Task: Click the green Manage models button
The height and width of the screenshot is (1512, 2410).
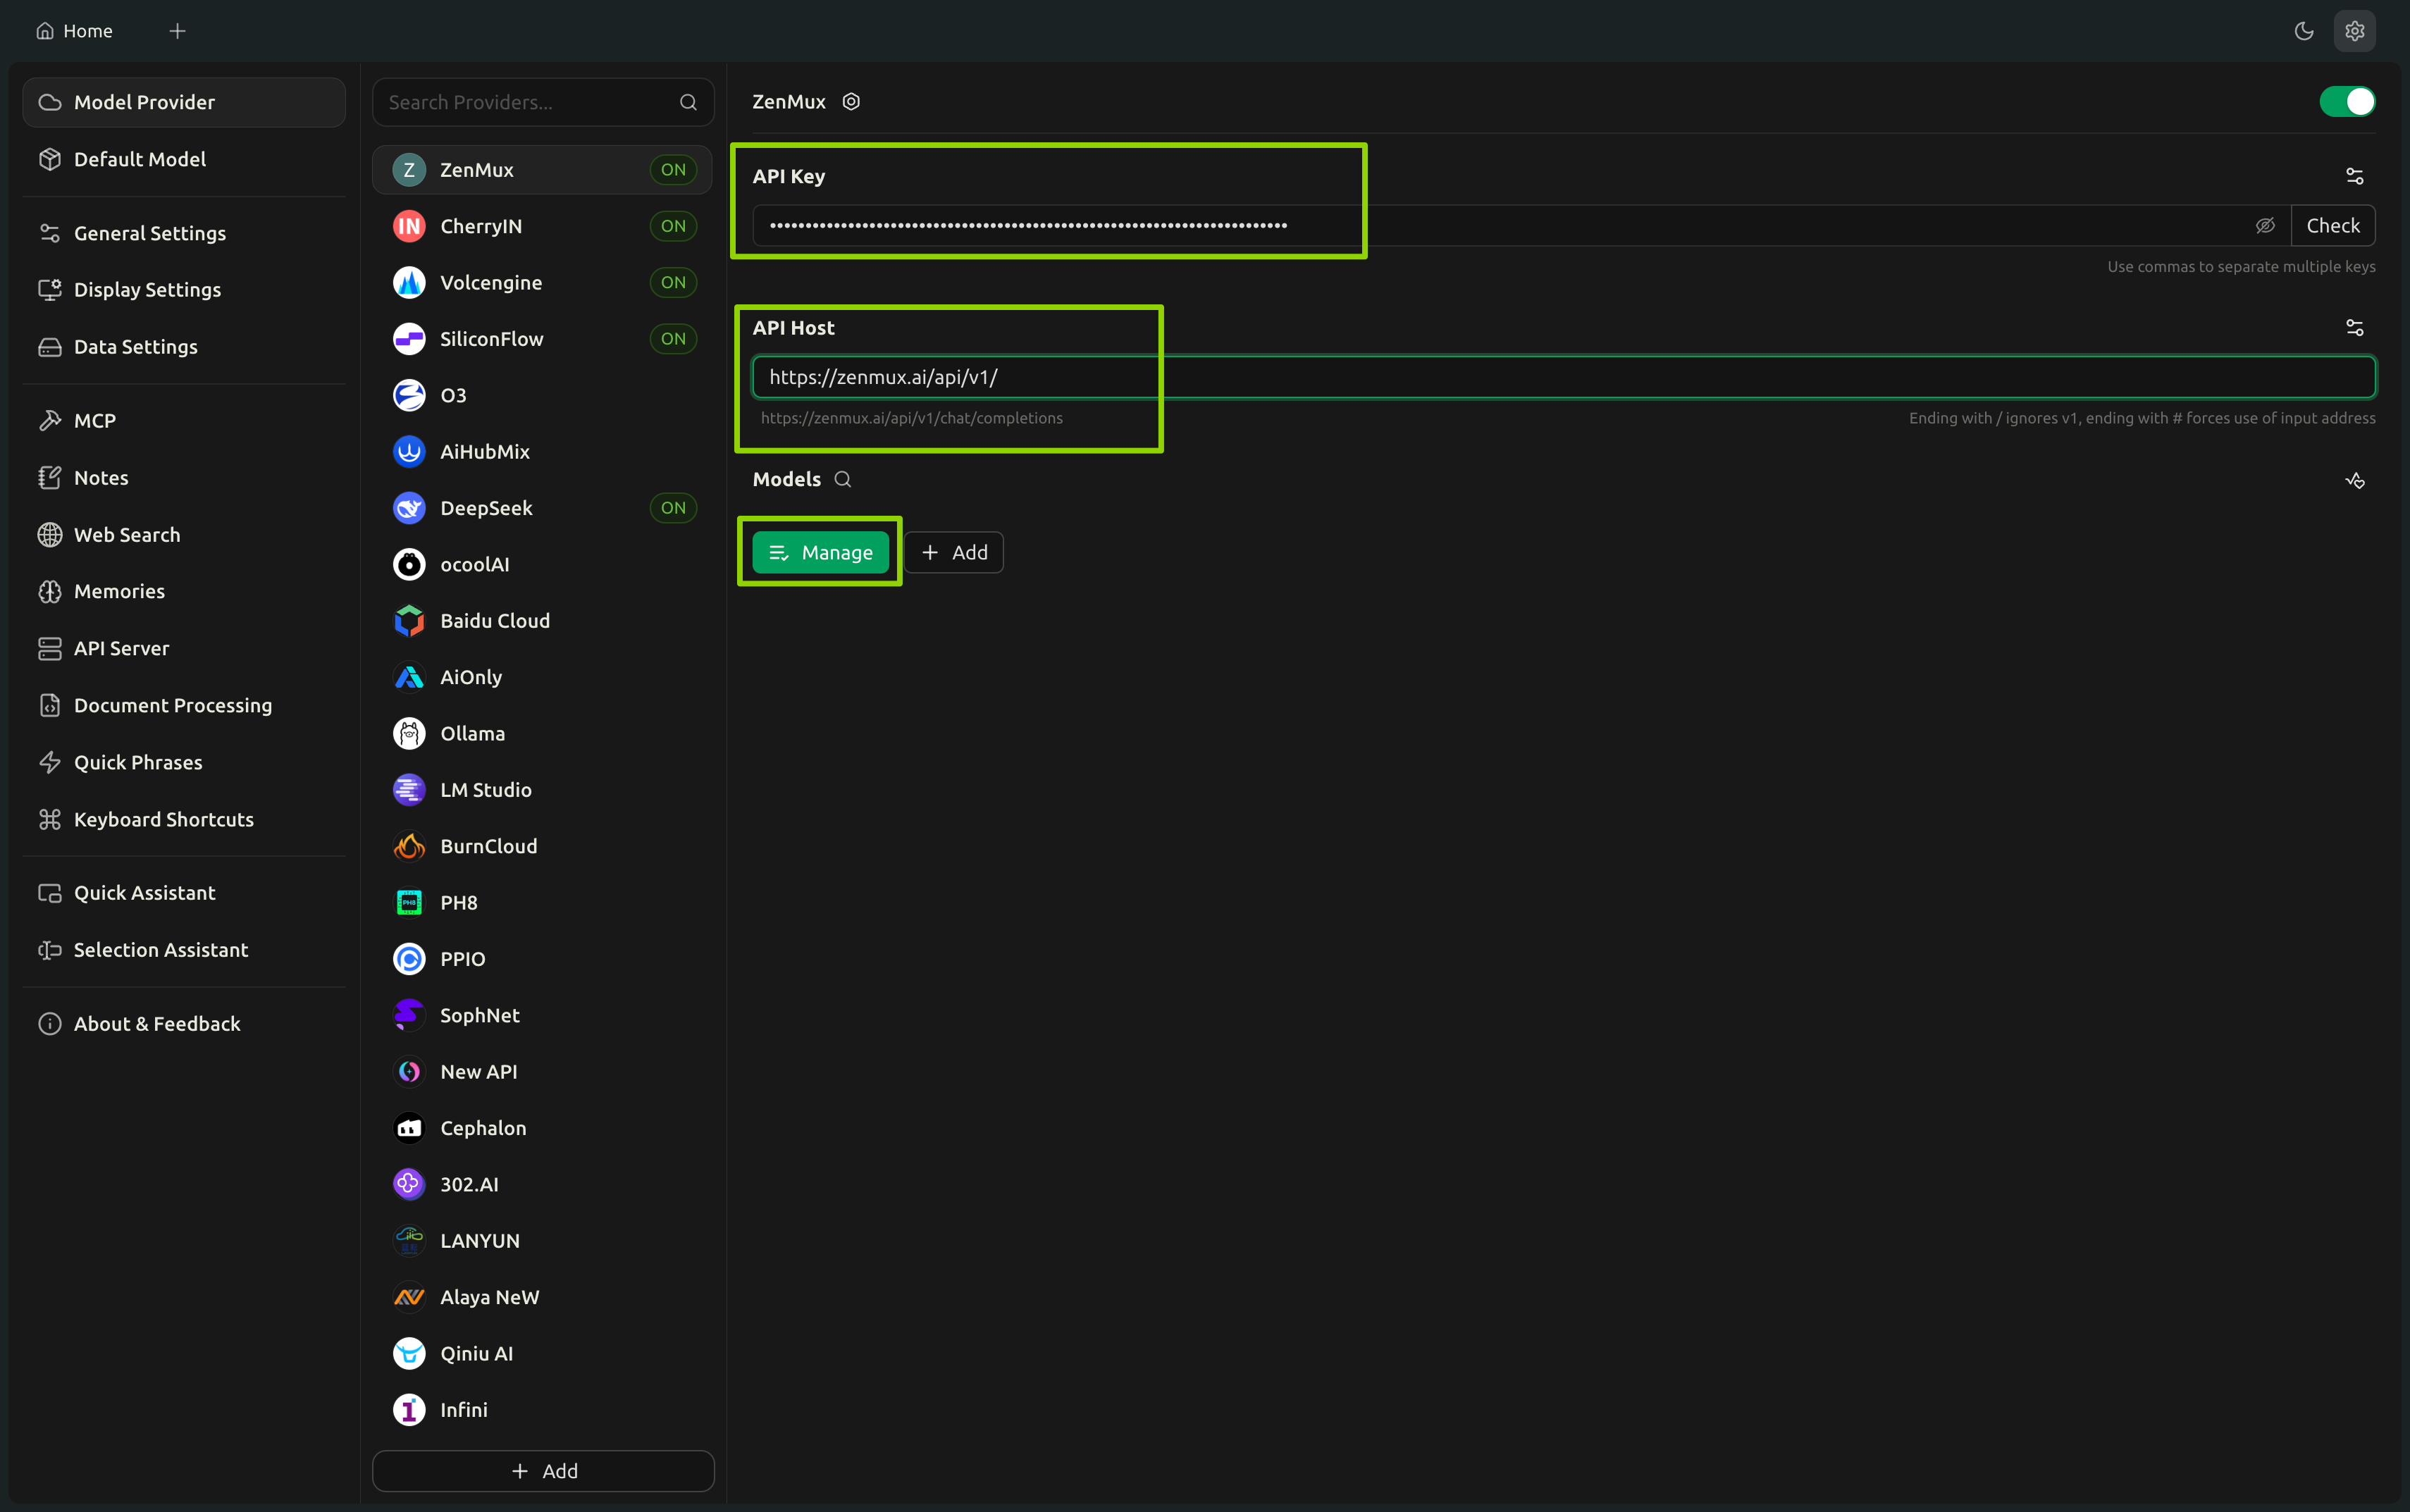Action: pyautogui.click(x=820, y=552)
